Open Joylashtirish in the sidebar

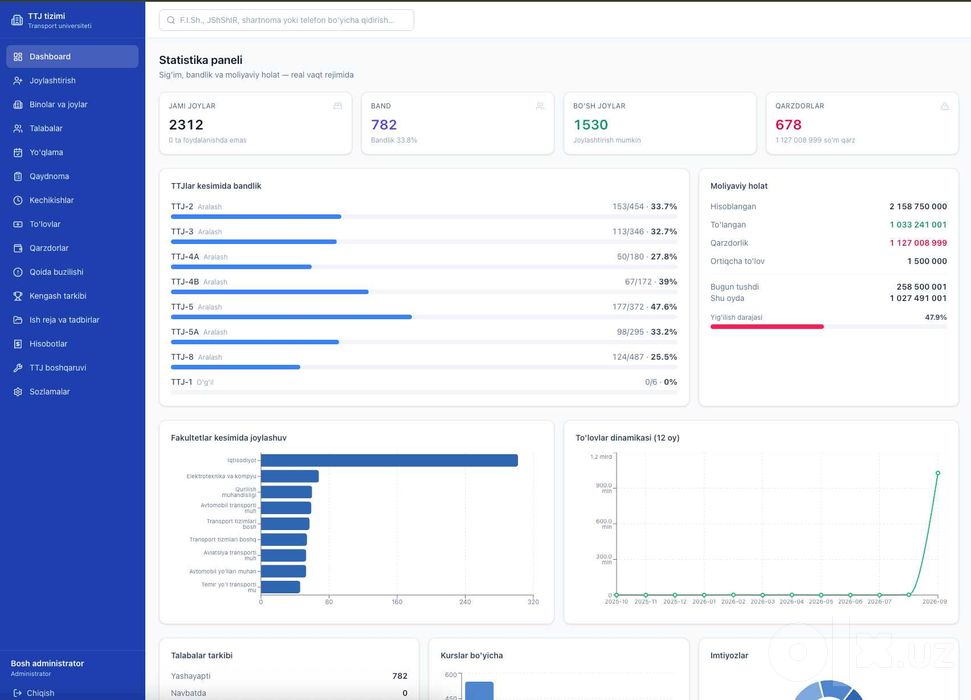(72, 81)
